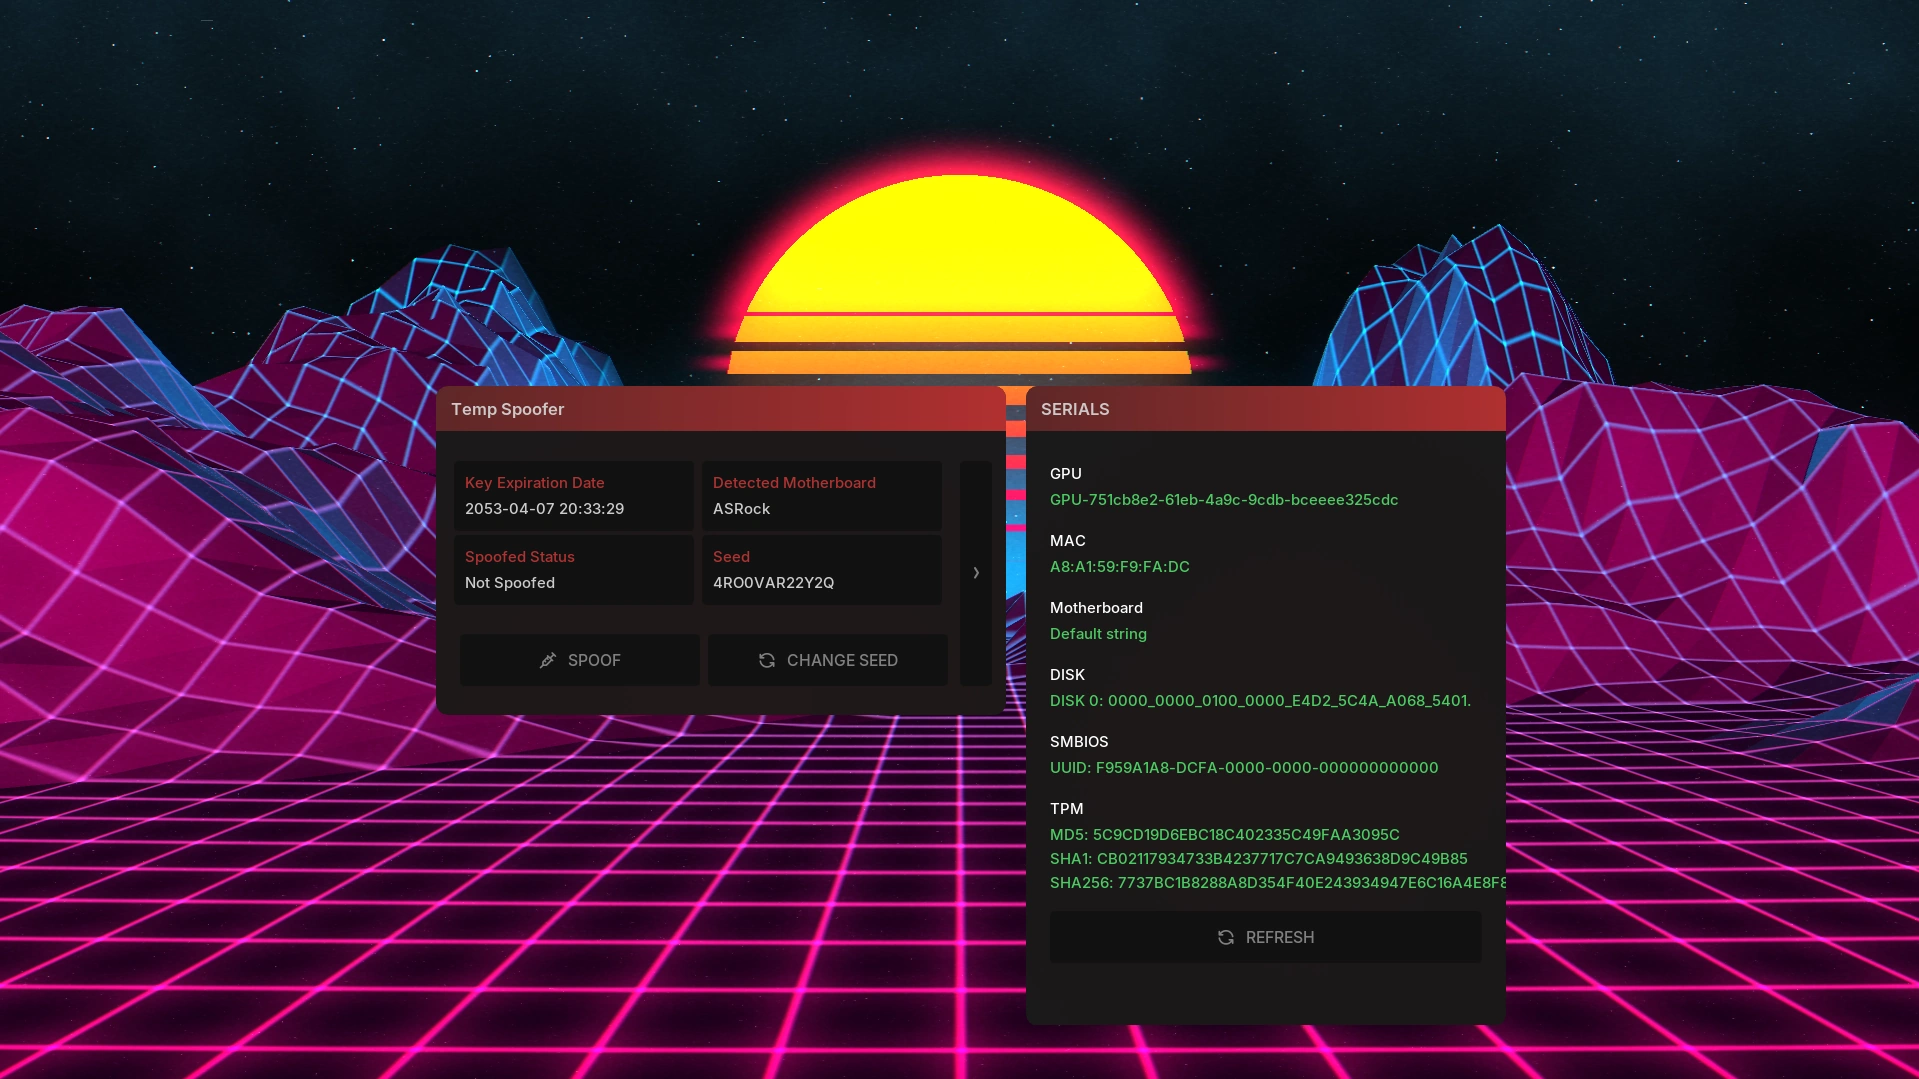Click the circular arrows icon beside CHANGE SEED
The height and width of the screenshot is (1079, 1919).
click(767, 660)
